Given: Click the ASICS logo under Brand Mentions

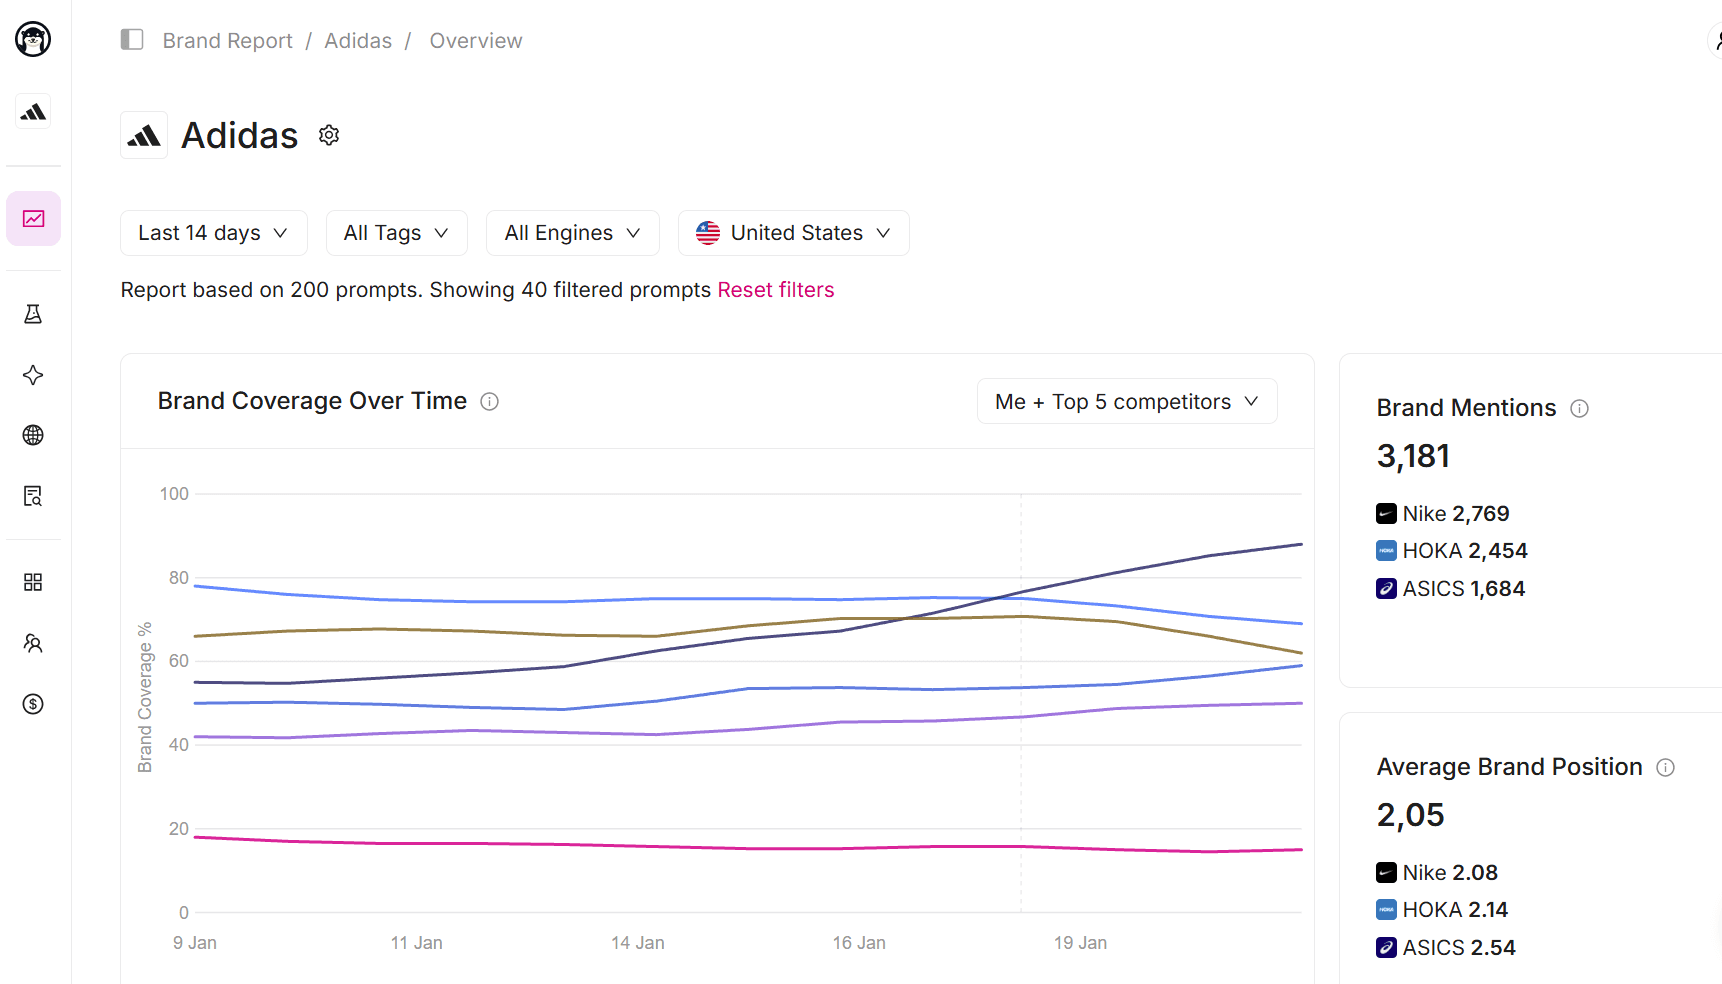Looking at the screenshot, I should [x=1386, y=589].
